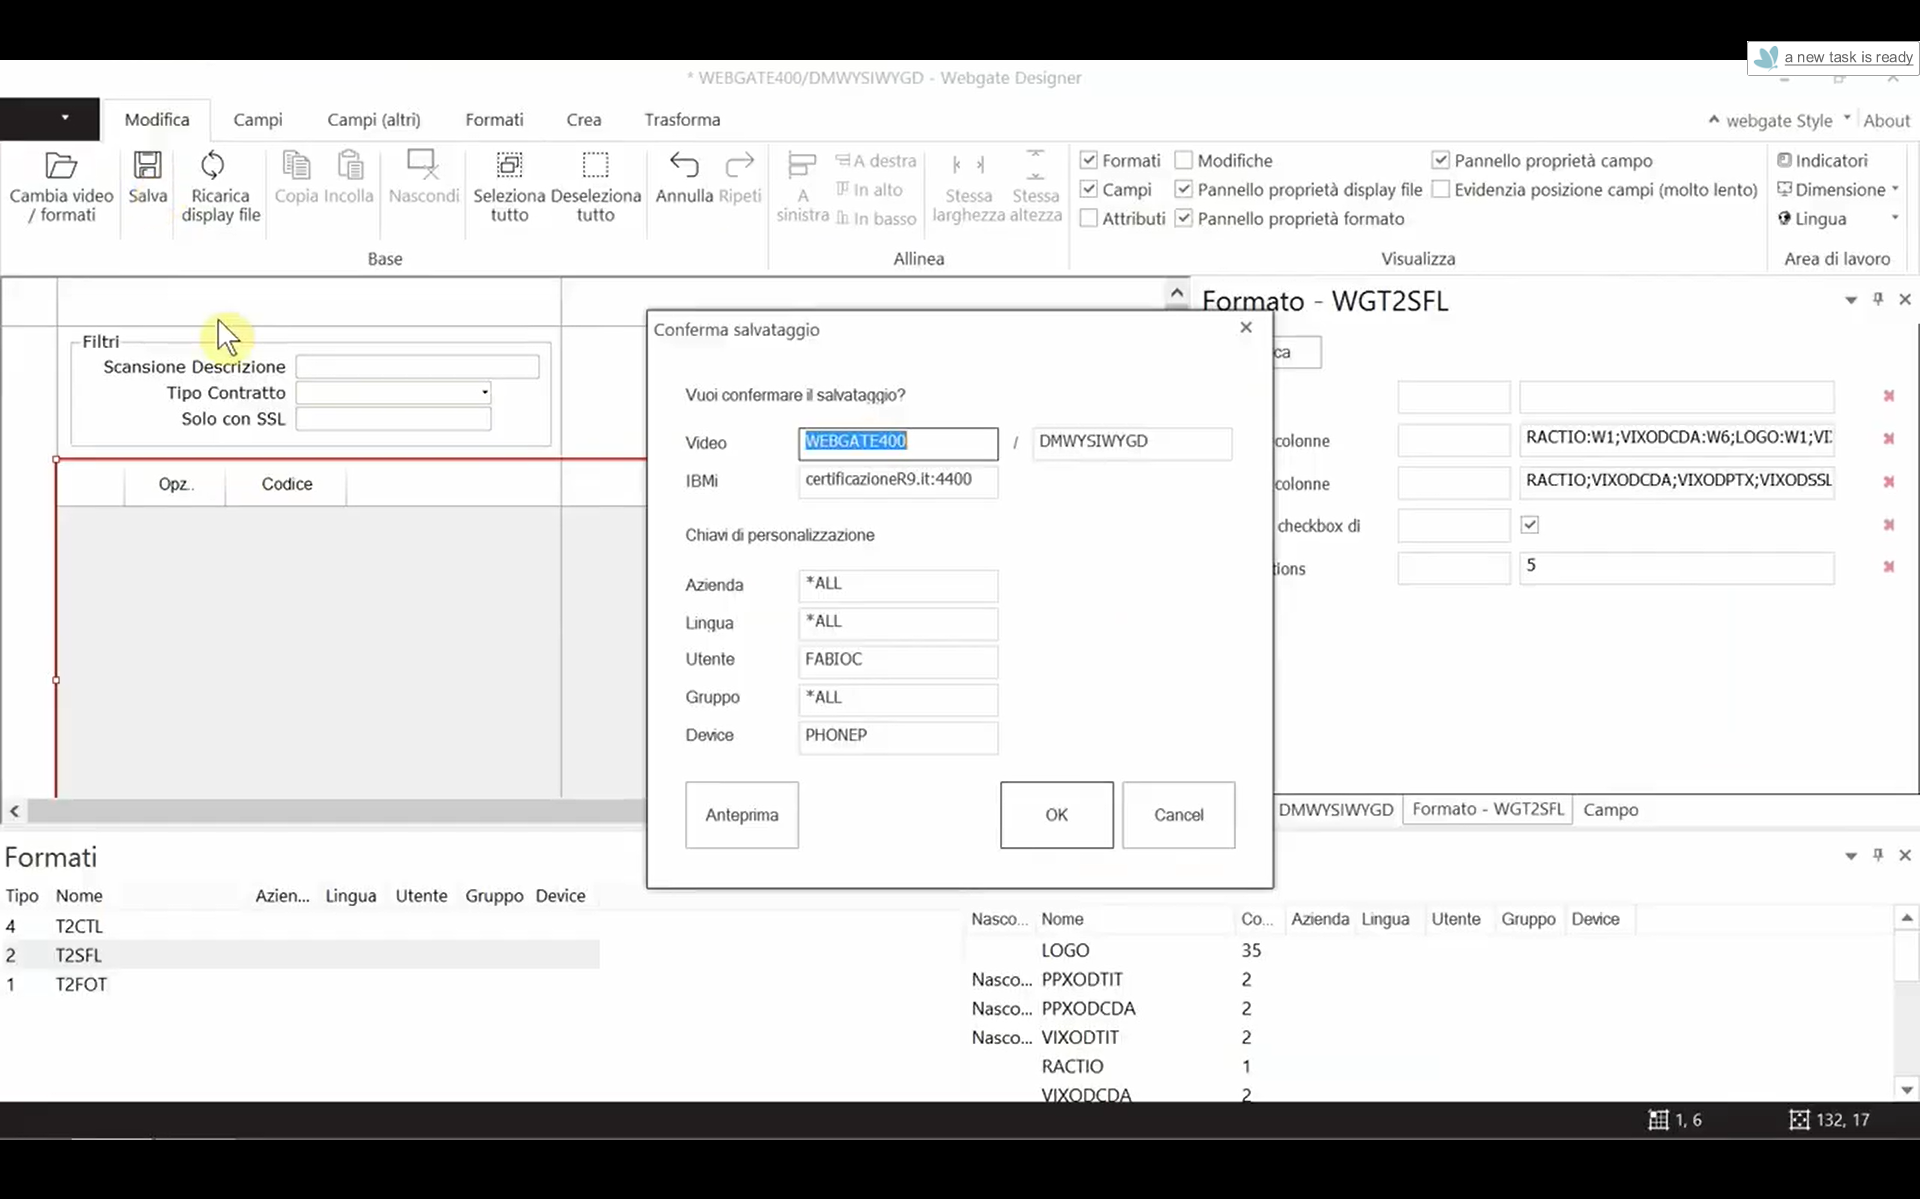Disable Pannello proprietà formato checkbox
The image size is (1920, 1199).
coord(1184,218)
